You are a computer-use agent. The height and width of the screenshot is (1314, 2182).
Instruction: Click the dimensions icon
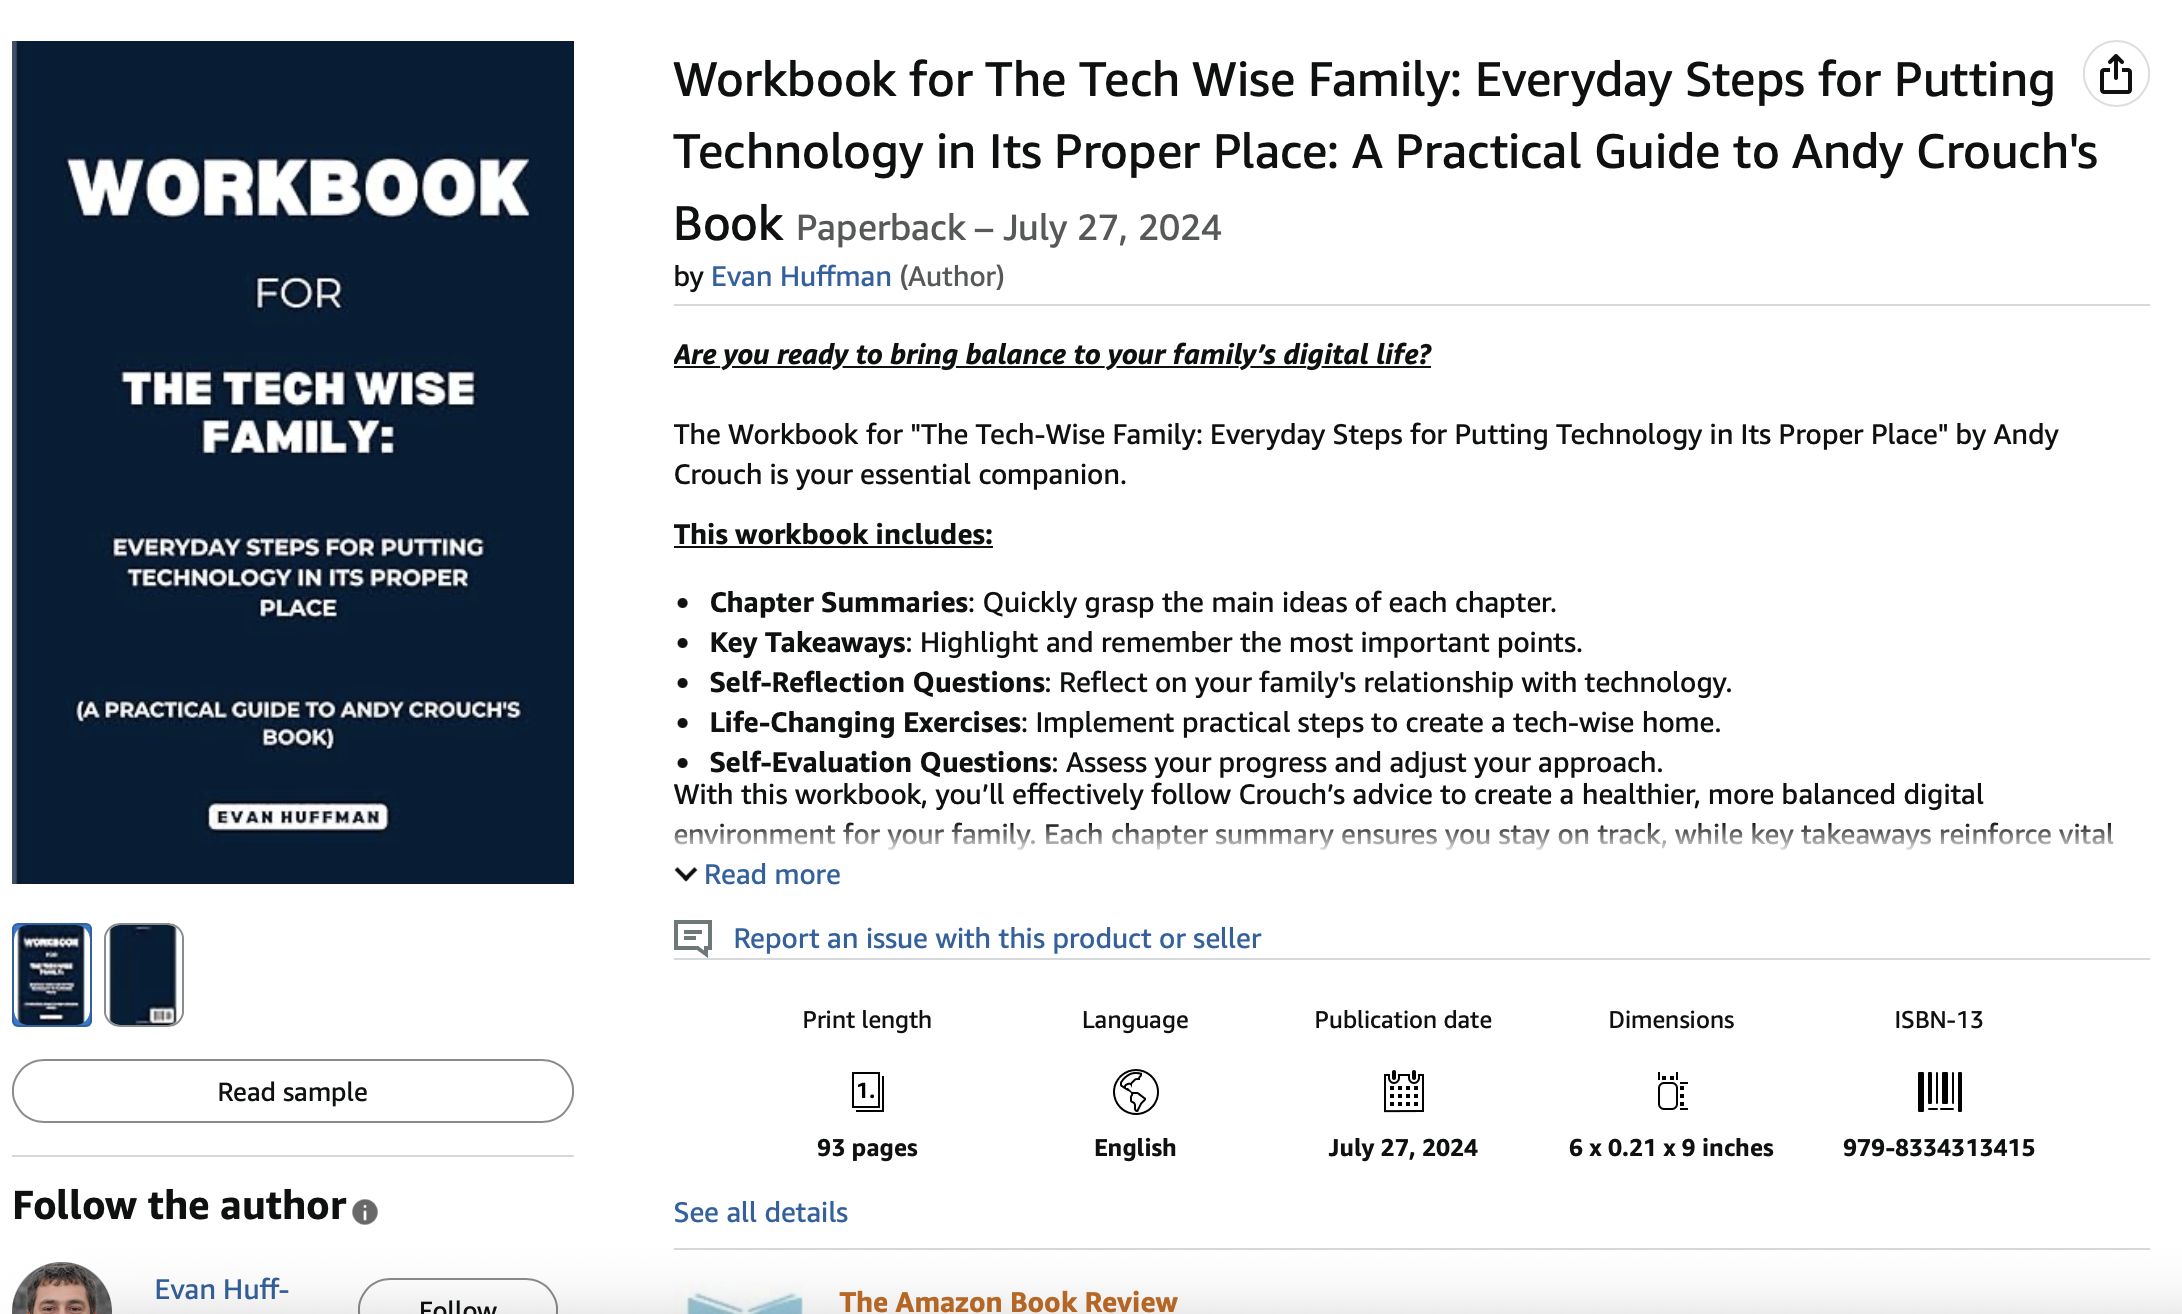pos(1671,1091)
